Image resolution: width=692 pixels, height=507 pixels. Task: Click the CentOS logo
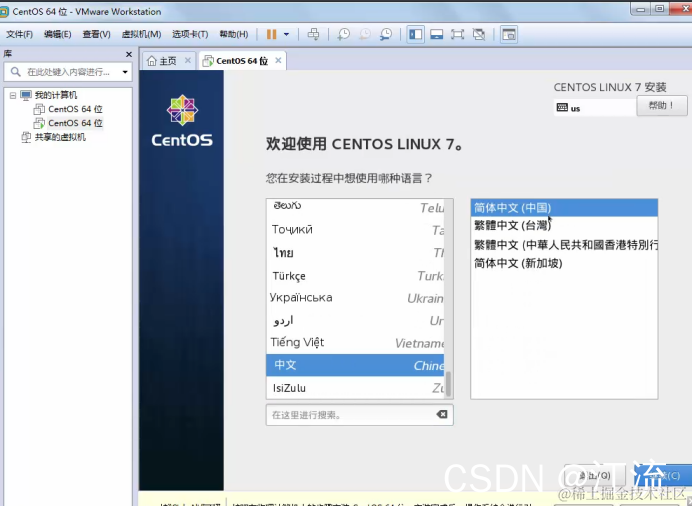coord(182,121)
